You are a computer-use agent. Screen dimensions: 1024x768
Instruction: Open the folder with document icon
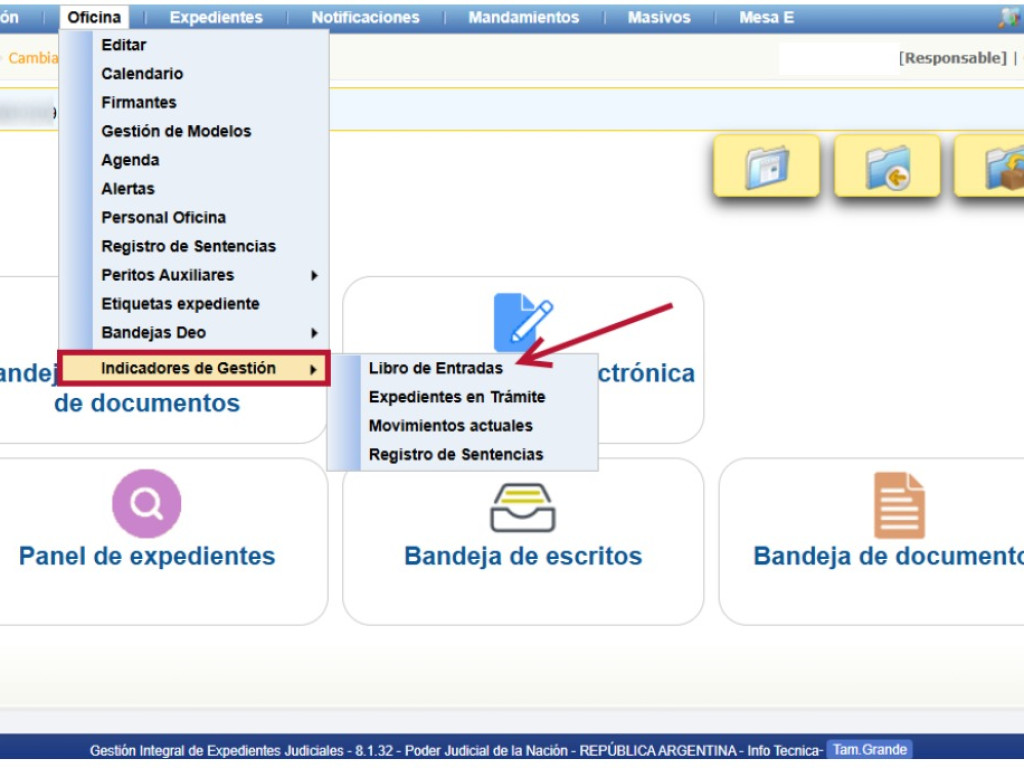[x=766, y=167]
